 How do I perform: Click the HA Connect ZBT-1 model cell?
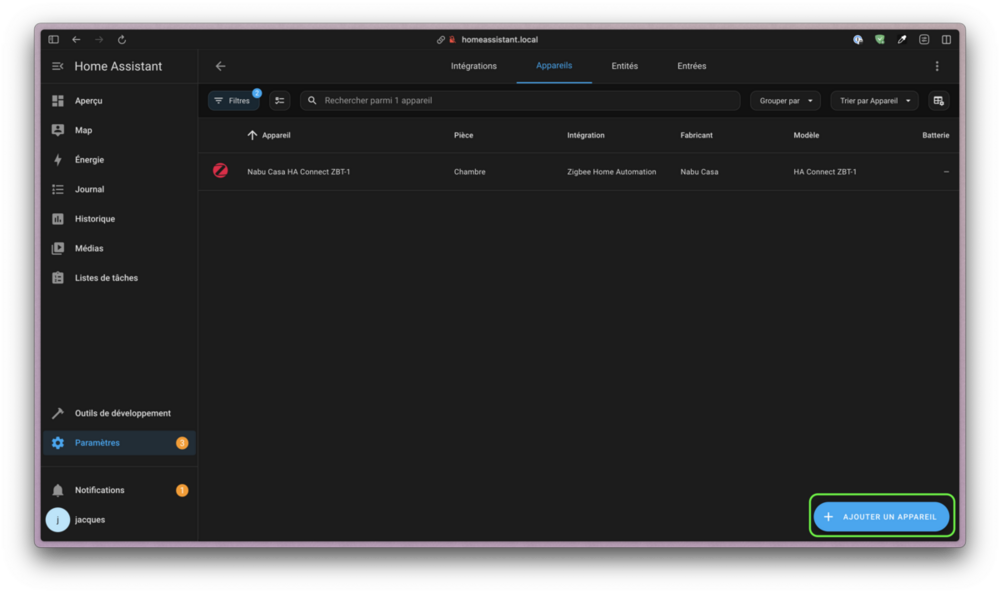pos(825,172)
